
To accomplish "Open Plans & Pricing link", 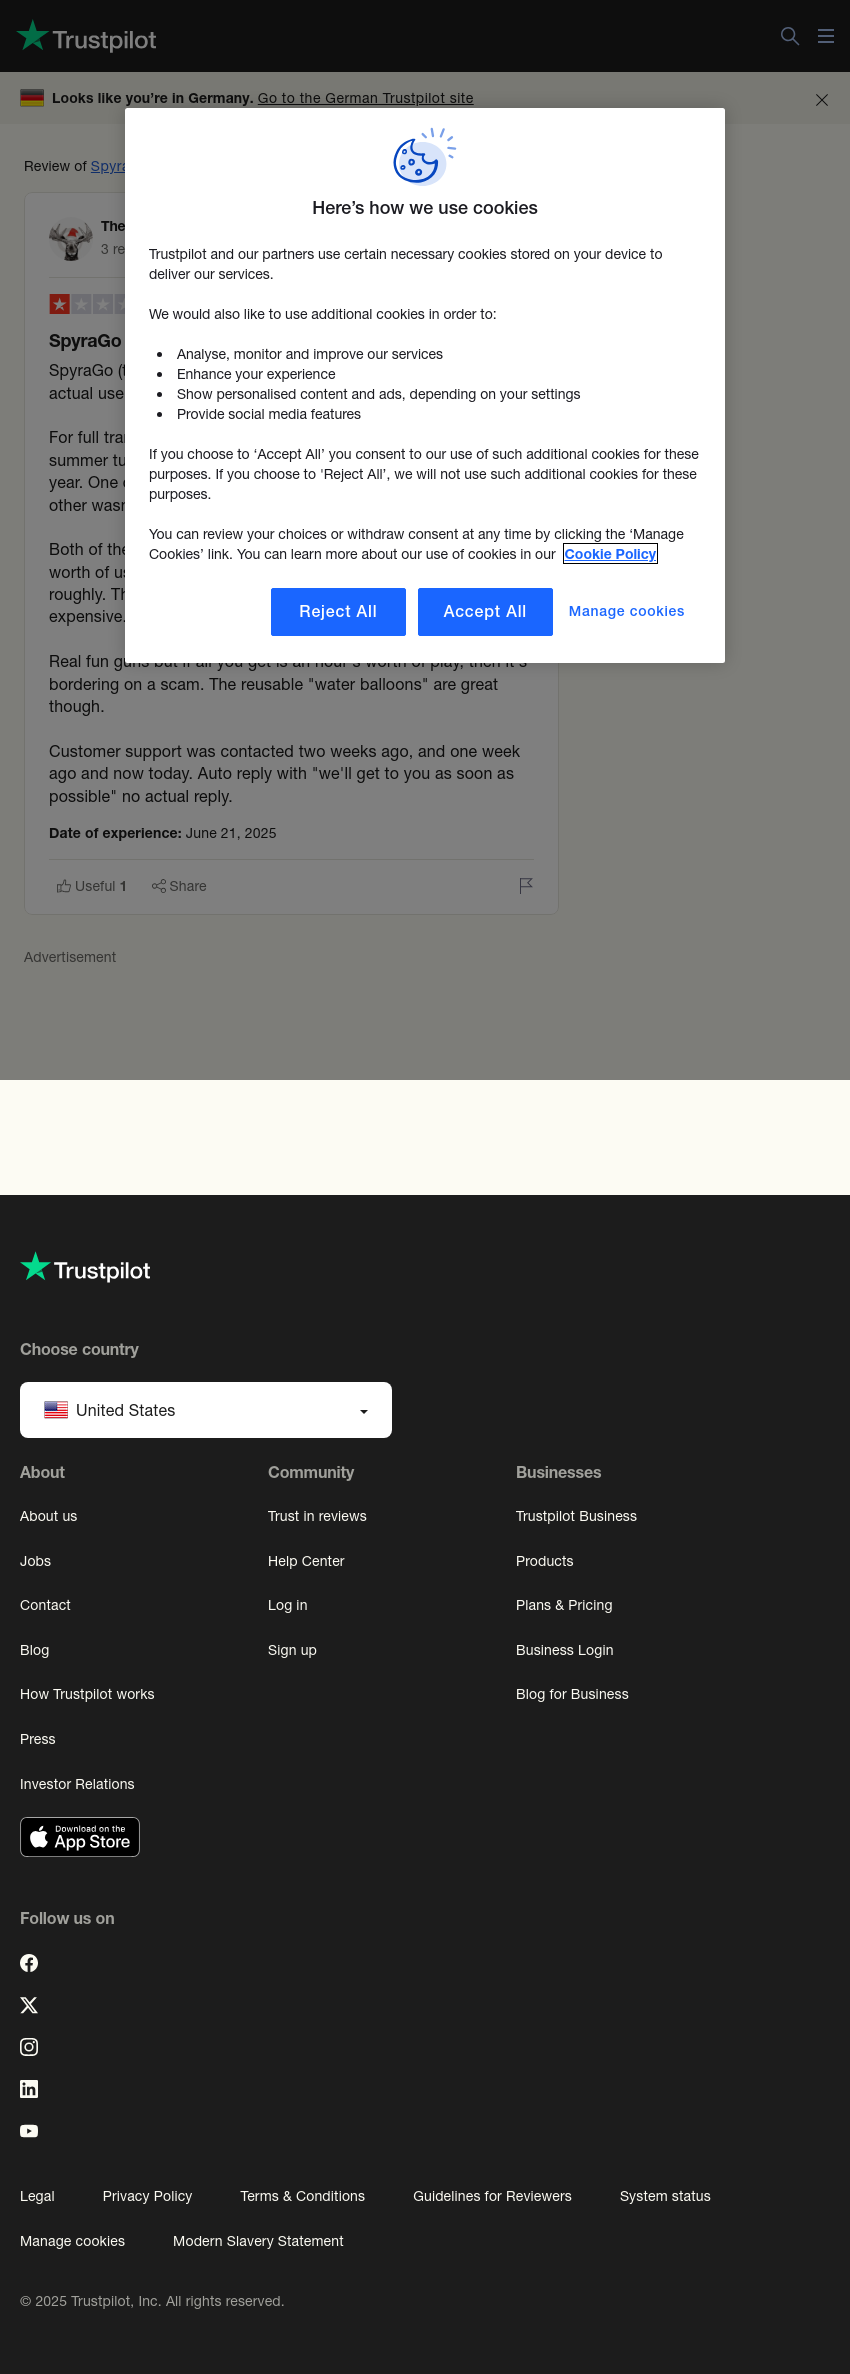I will 564,1605.
